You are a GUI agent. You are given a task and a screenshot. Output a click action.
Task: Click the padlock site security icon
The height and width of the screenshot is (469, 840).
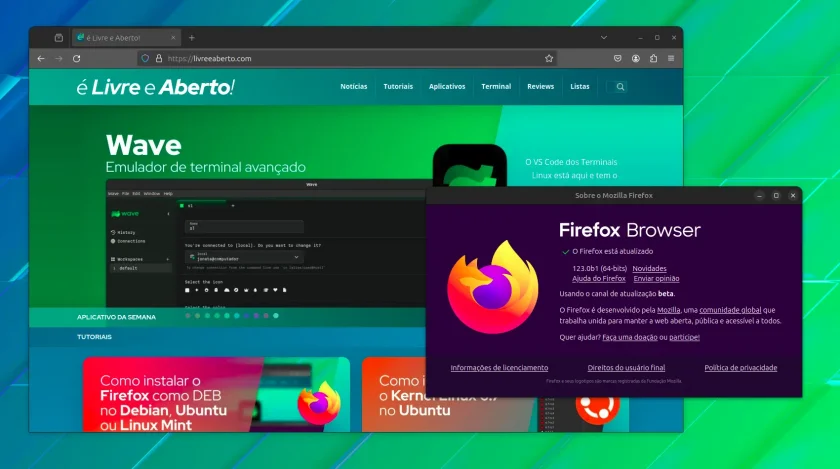[159, 58]
